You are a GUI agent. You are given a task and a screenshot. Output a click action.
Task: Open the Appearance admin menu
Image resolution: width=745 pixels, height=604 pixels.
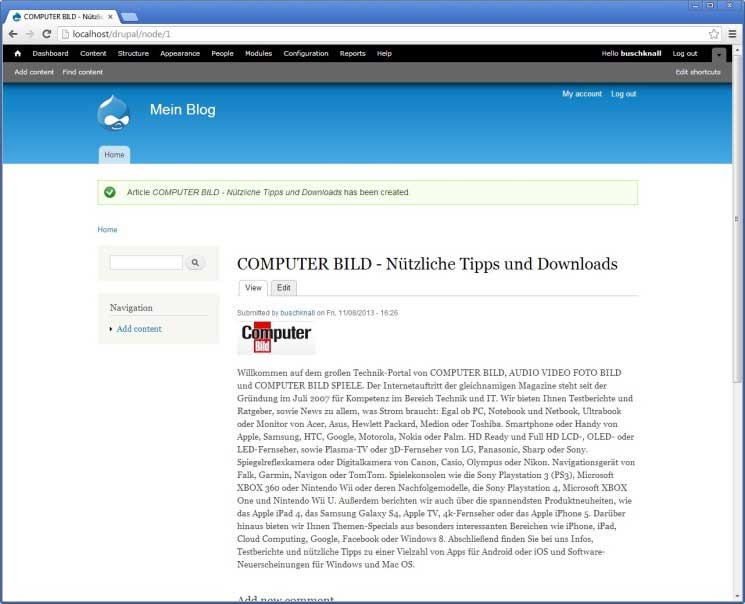pos(180,54)
